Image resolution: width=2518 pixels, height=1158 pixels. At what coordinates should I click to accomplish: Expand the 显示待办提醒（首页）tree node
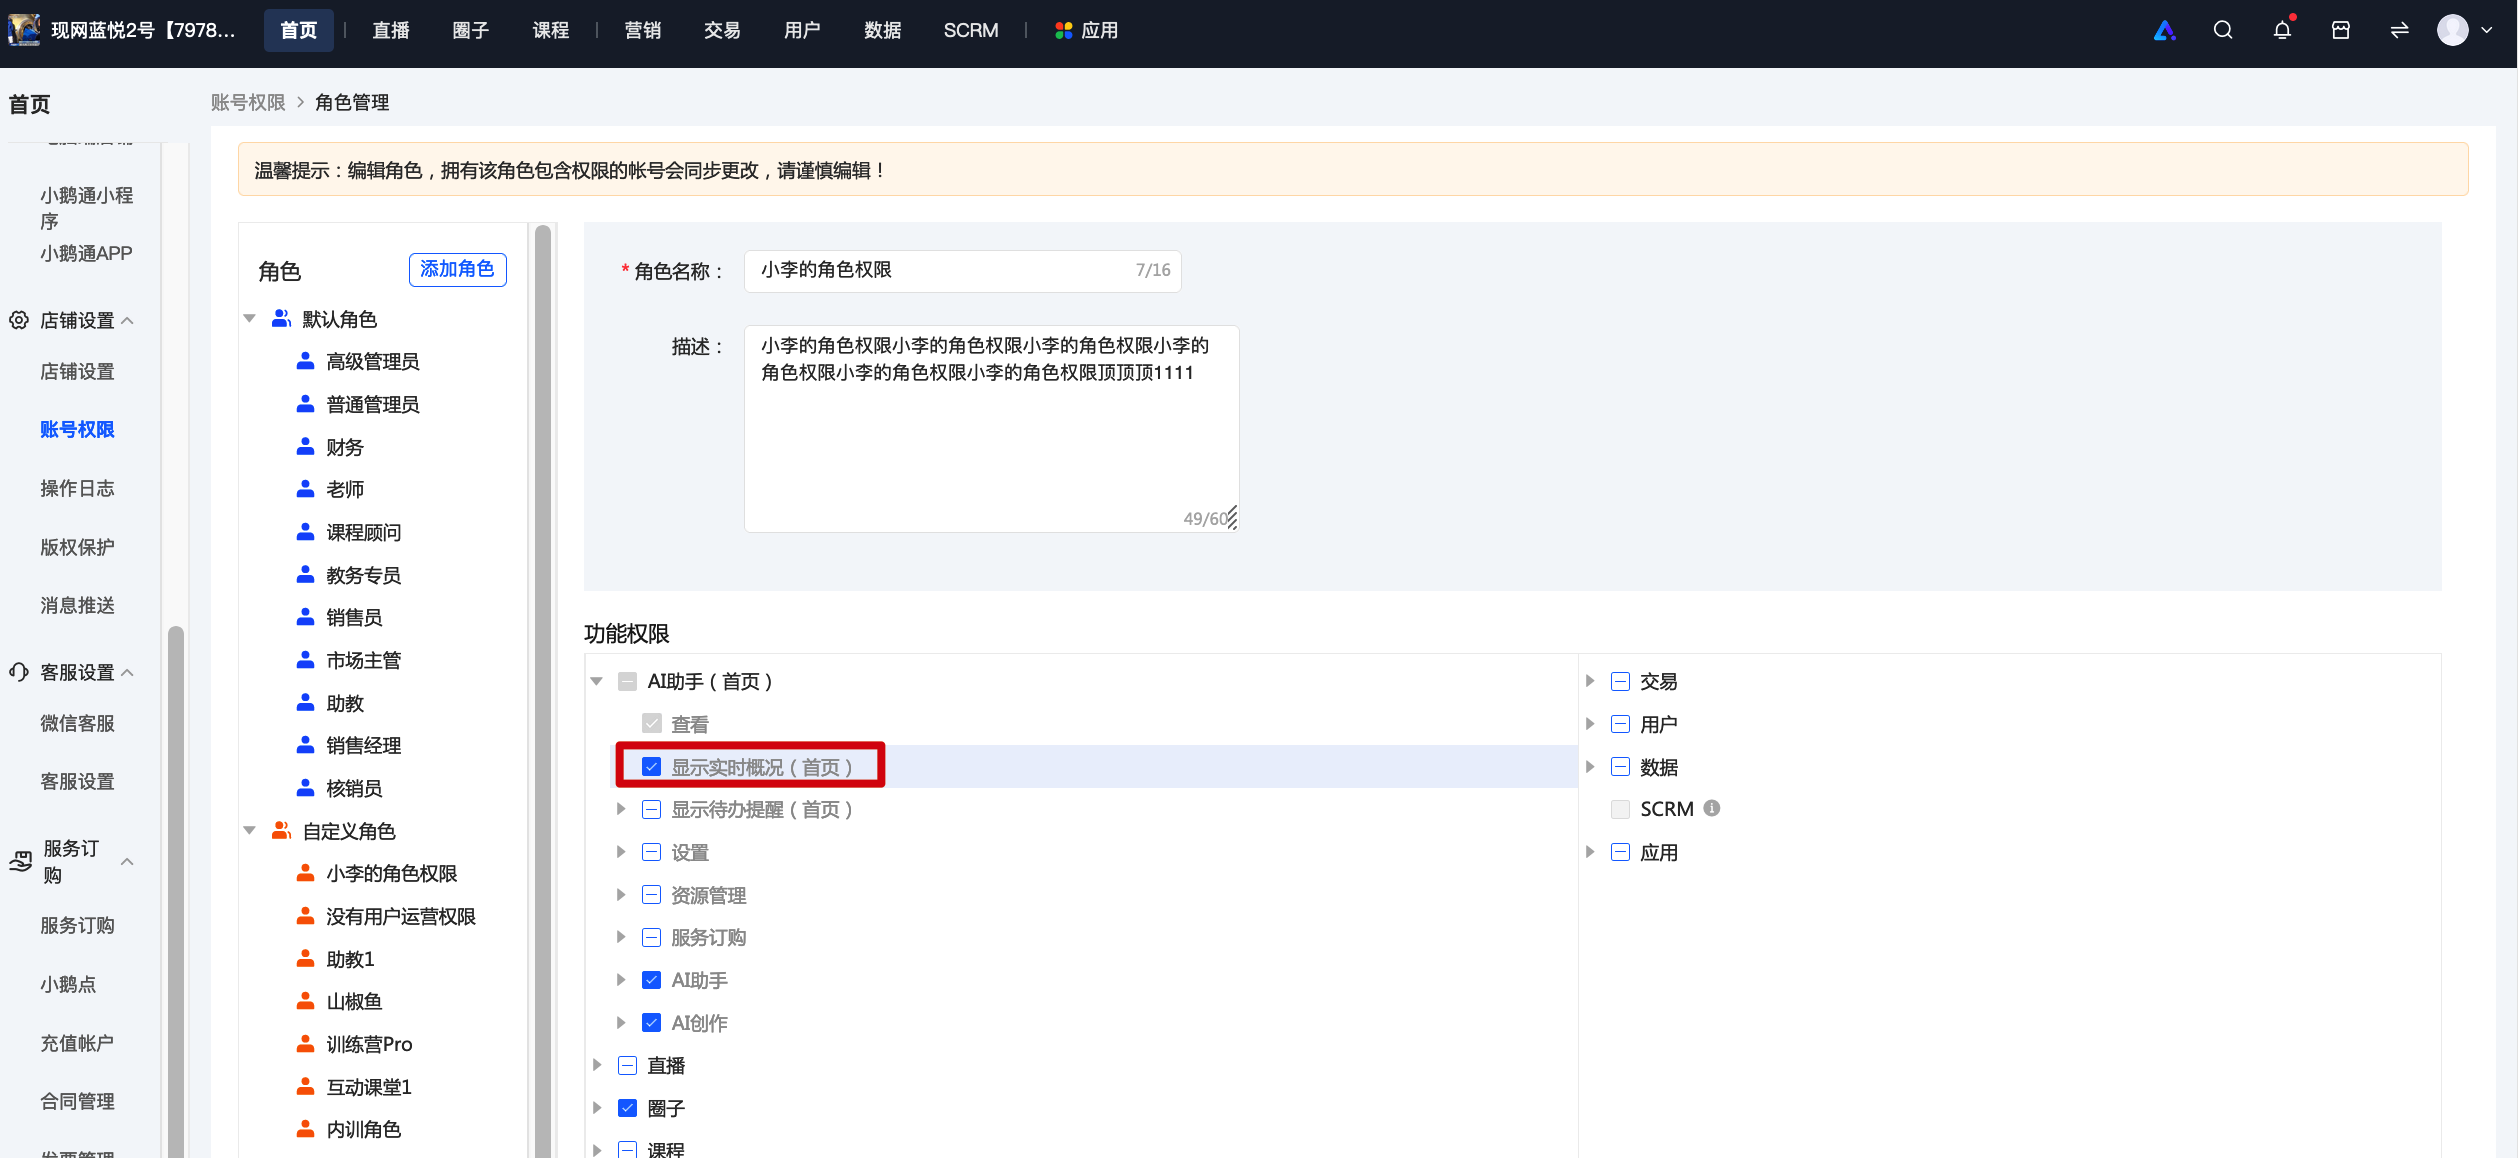(x=621, y=809)
